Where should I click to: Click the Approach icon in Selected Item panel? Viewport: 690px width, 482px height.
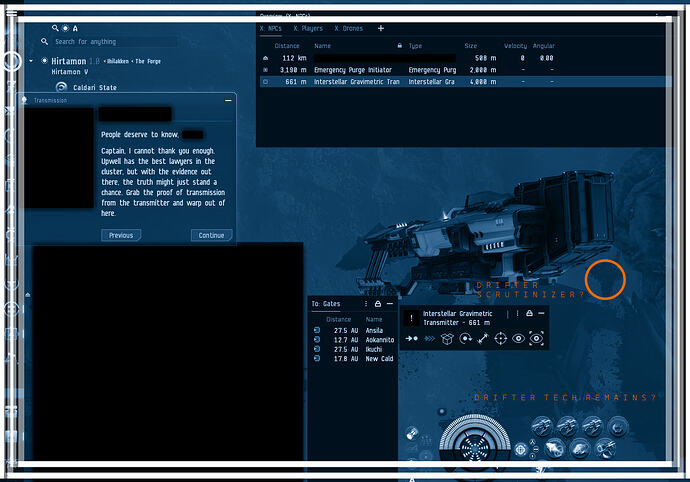pyautogui.click(x=411, y=339)
